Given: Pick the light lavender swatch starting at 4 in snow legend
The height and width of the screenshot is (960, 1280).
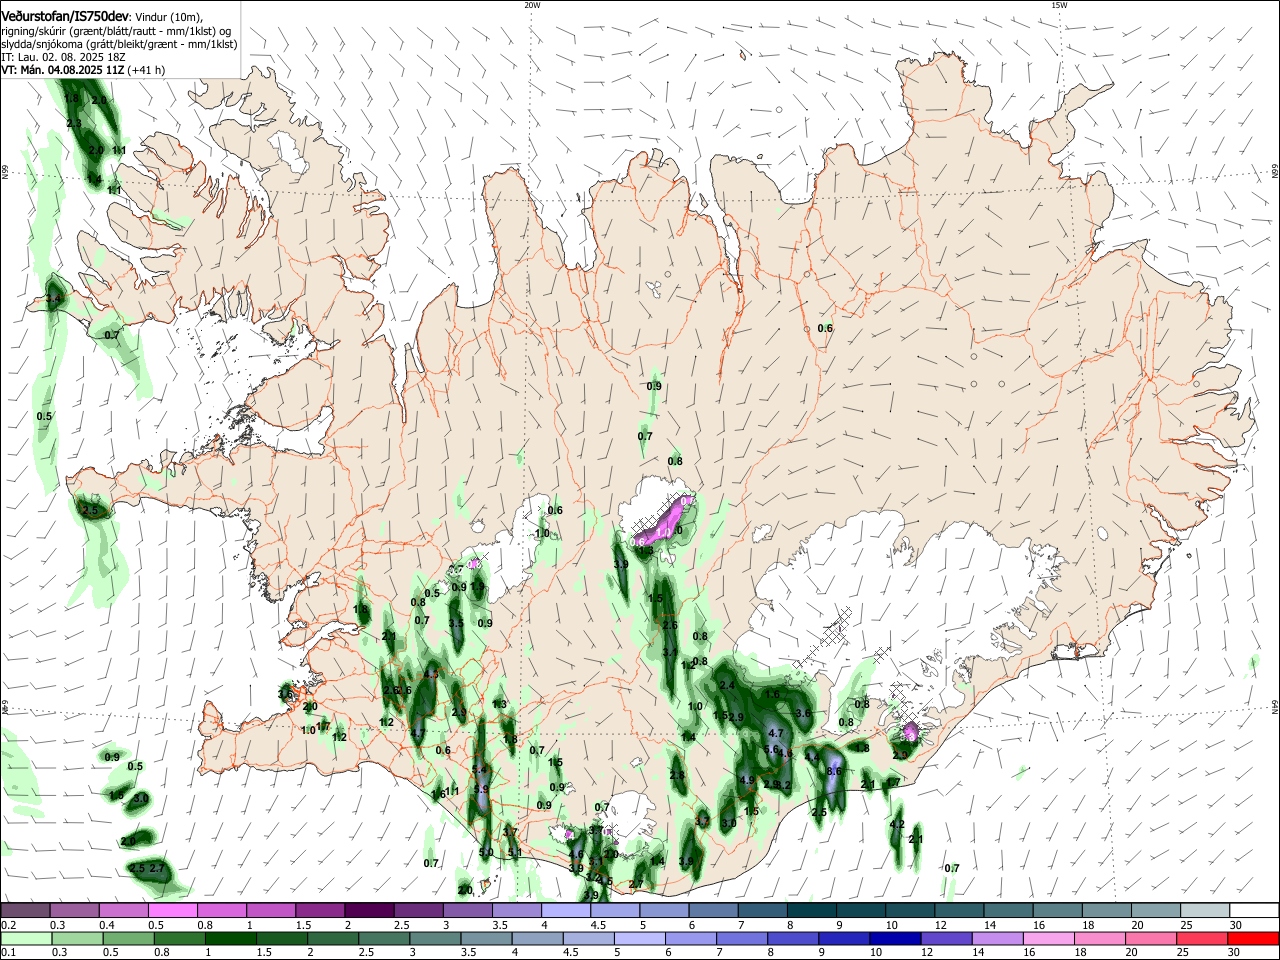Looking at the screenshot, I should point(566,910).
